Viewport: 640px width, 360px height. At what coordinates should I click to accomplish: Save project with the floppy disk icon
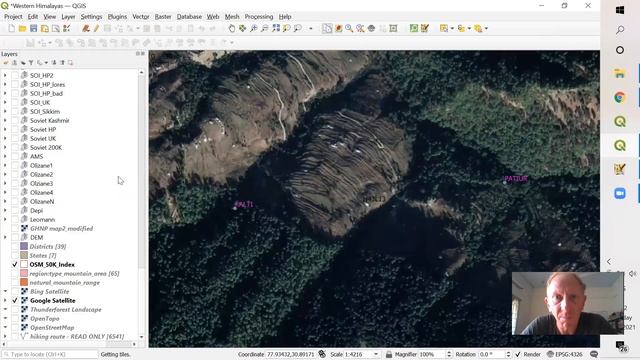(33, 29)
